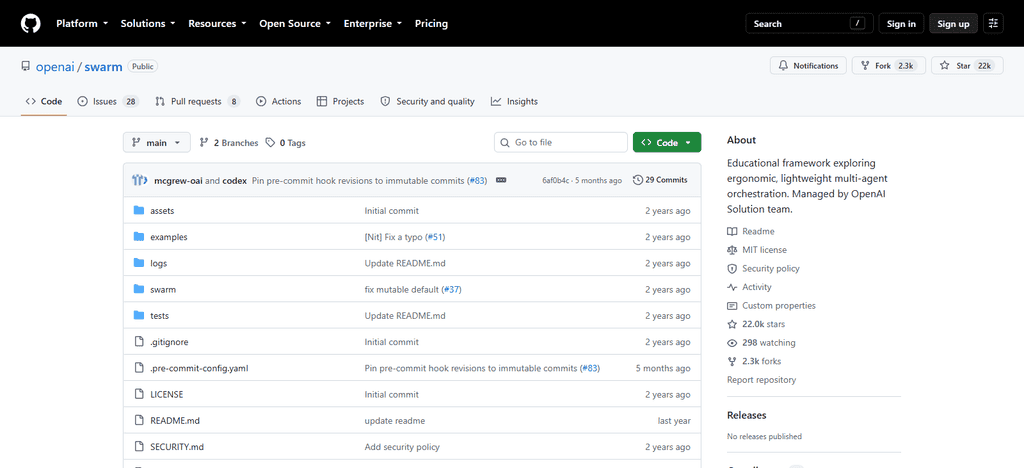Open the tests folder icon
1024x468 pixels.
[138, 315]
